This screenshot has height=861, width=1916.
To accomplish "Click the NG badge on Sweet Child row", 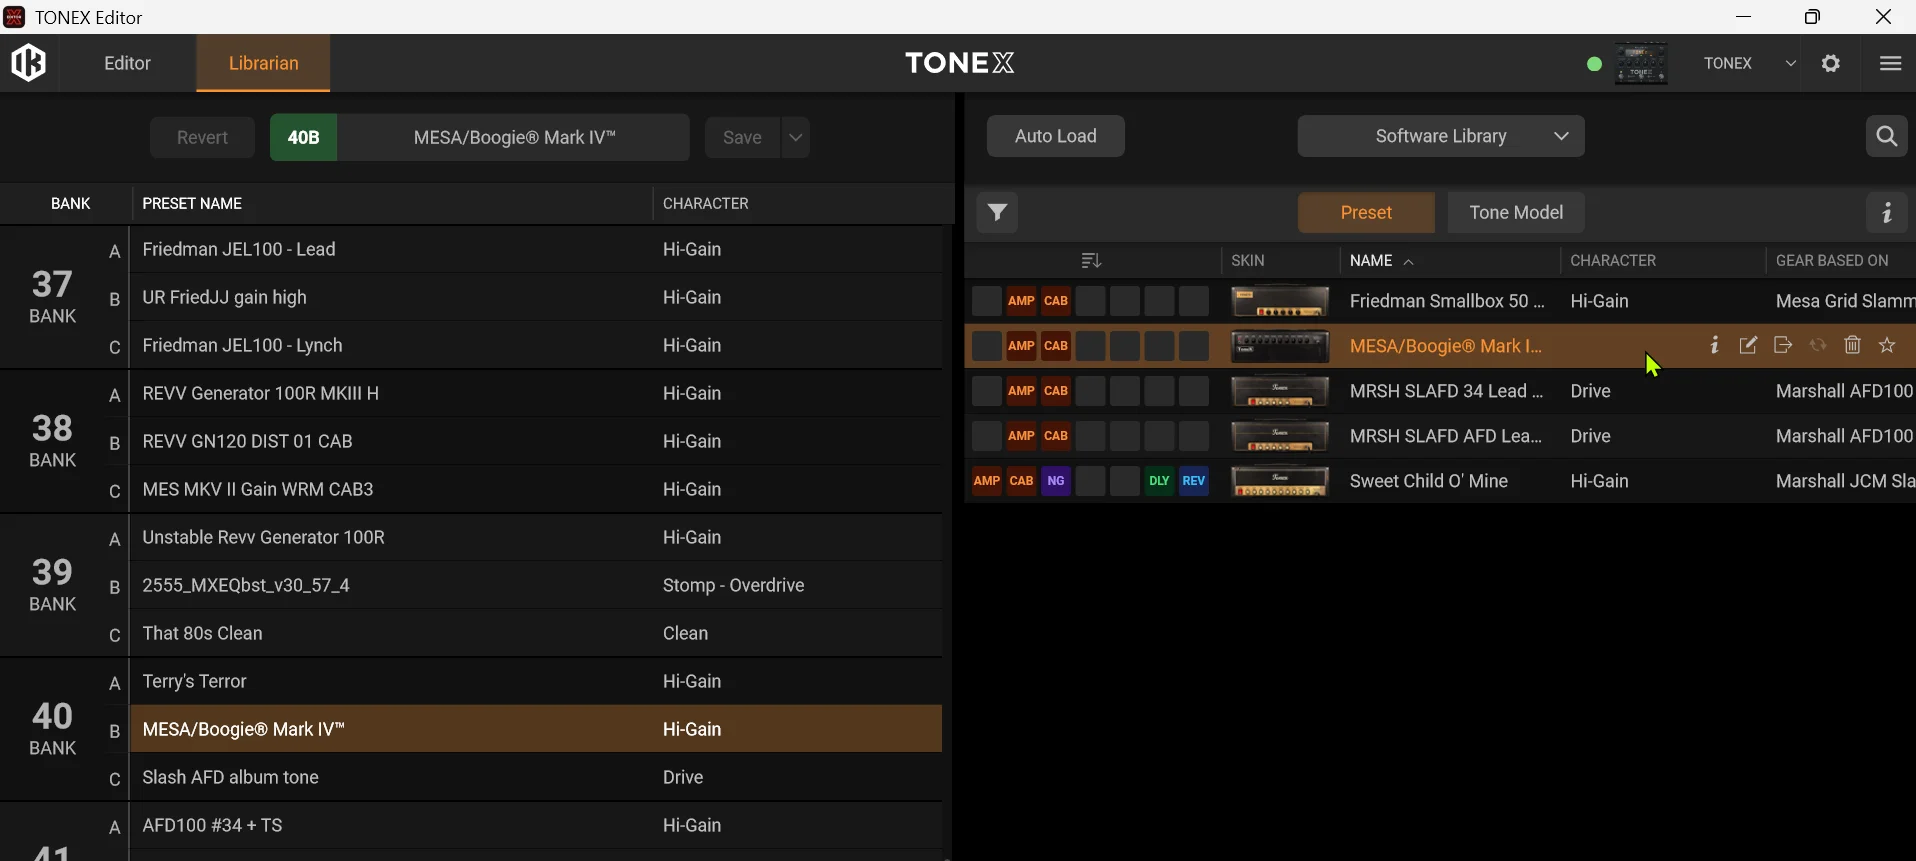I will point(1056,482).
